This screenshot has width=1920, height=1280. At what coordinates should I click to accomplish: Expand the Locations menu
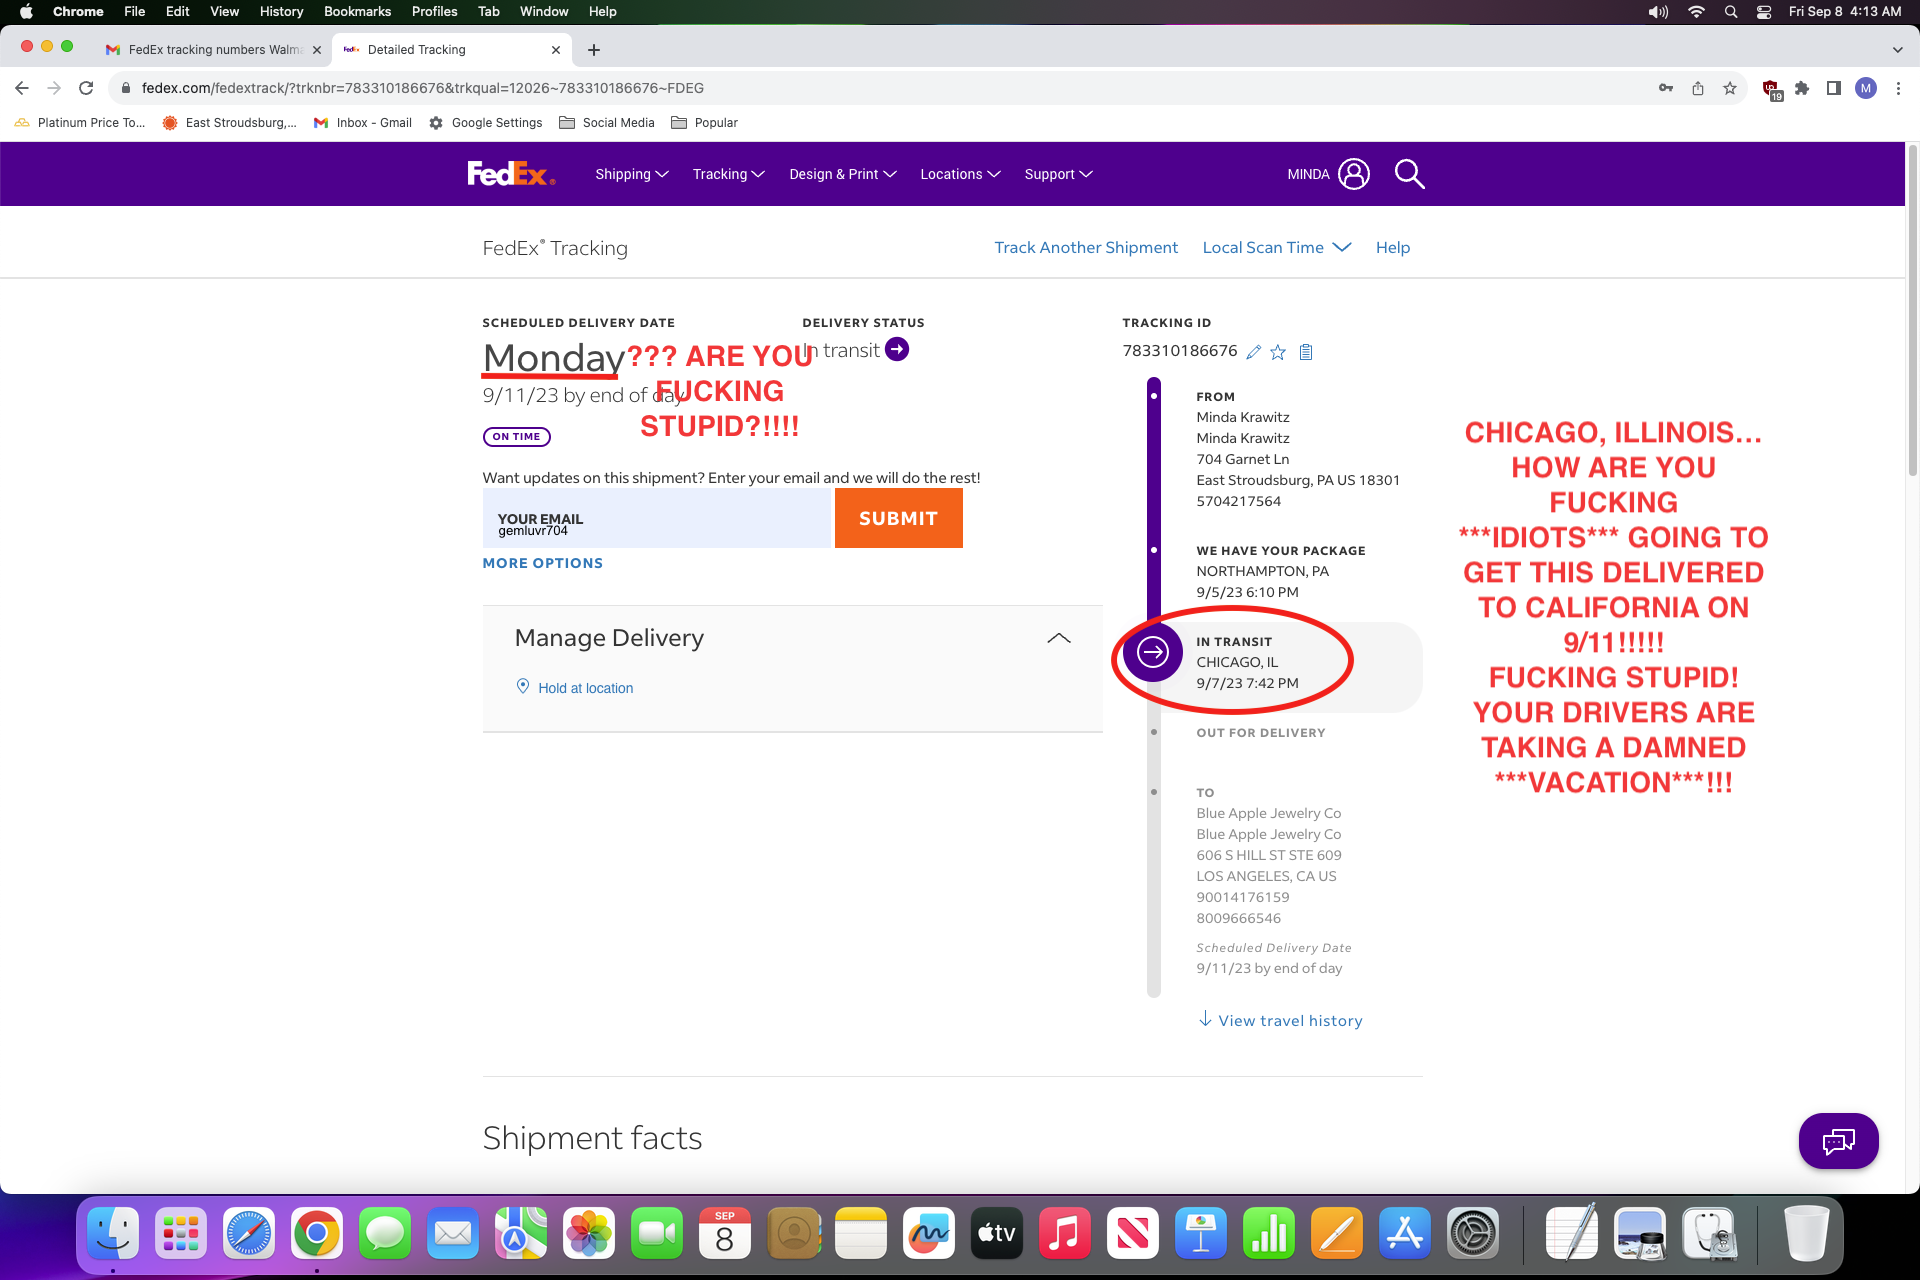pos(959,173)
